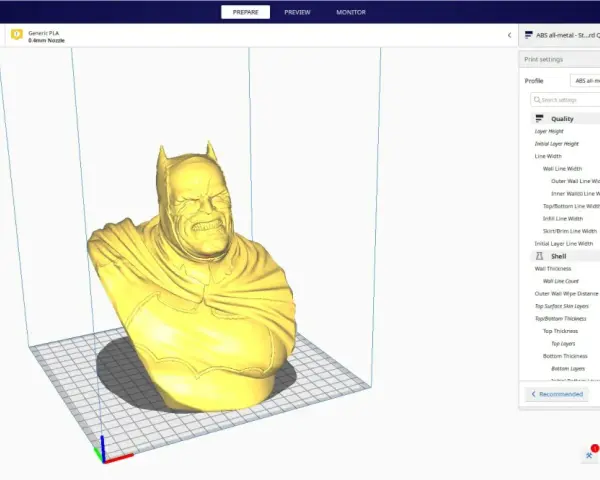The height and width of the screenshot is (480, 600).
Task: Select the Layer Height setting
Action: (x=549, y=131)
